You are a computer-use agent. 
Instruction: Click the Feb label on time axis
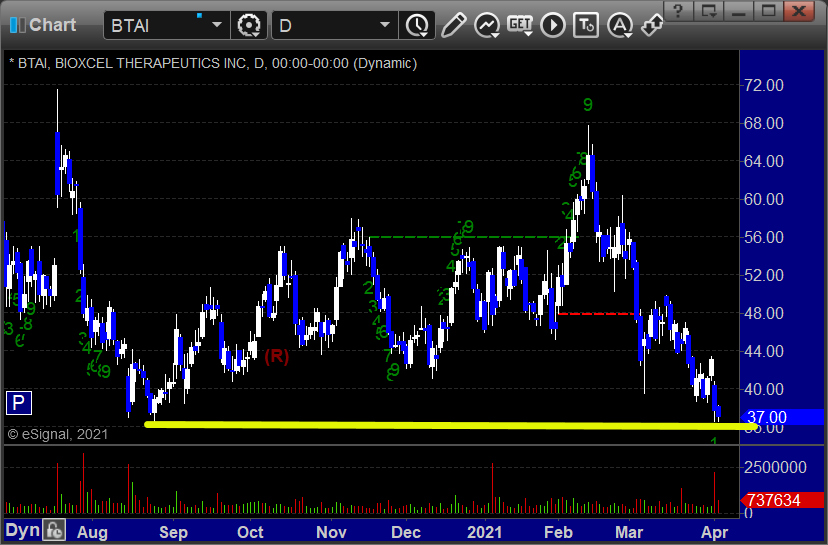[x=558, y=532]
